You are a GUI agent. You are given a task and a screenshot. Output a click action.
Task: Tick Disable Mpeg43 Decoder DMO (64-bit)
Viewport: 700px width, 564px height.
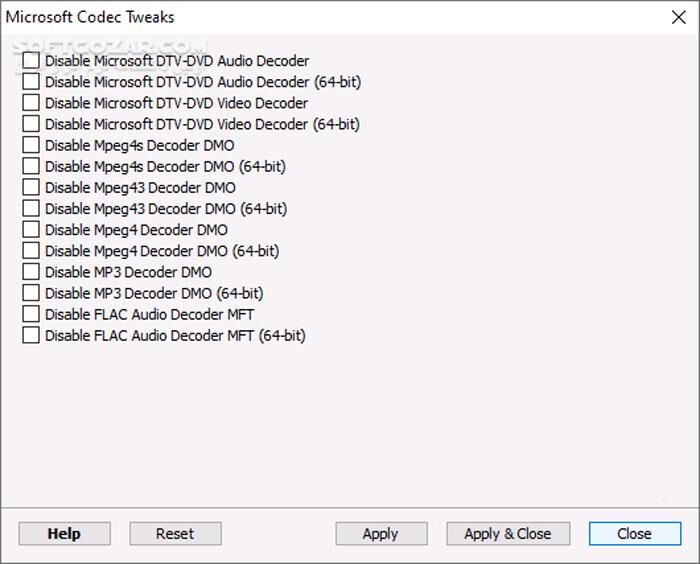click(31, 208)
